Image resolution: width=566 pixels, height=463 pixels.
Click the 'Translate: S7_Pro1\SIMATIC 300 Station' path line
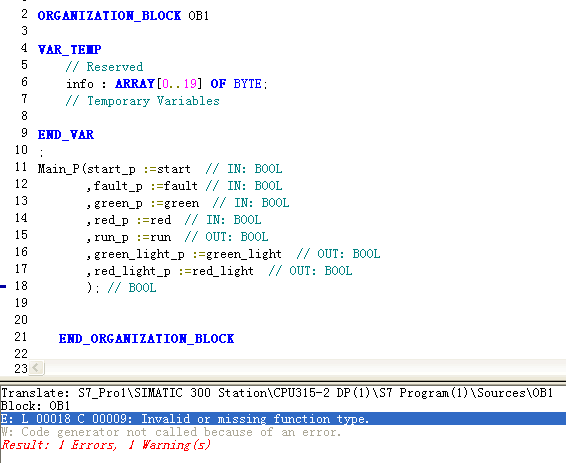(x=277, y=393)
